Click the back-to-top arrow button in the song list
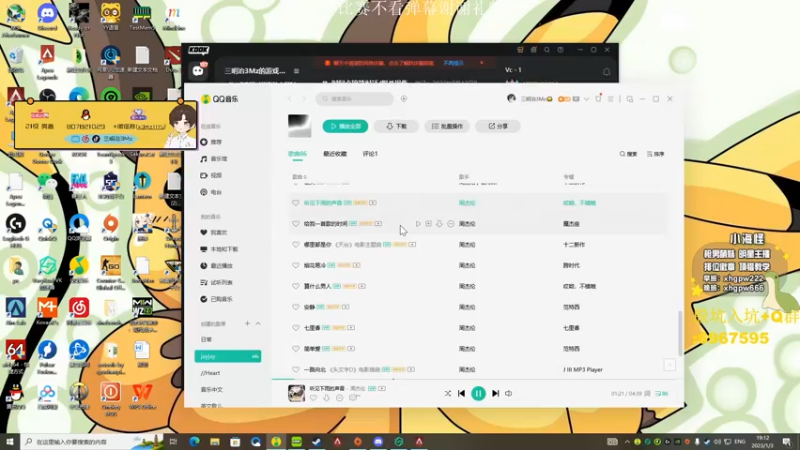Screen dimensions: 800x450 [669, 364]
